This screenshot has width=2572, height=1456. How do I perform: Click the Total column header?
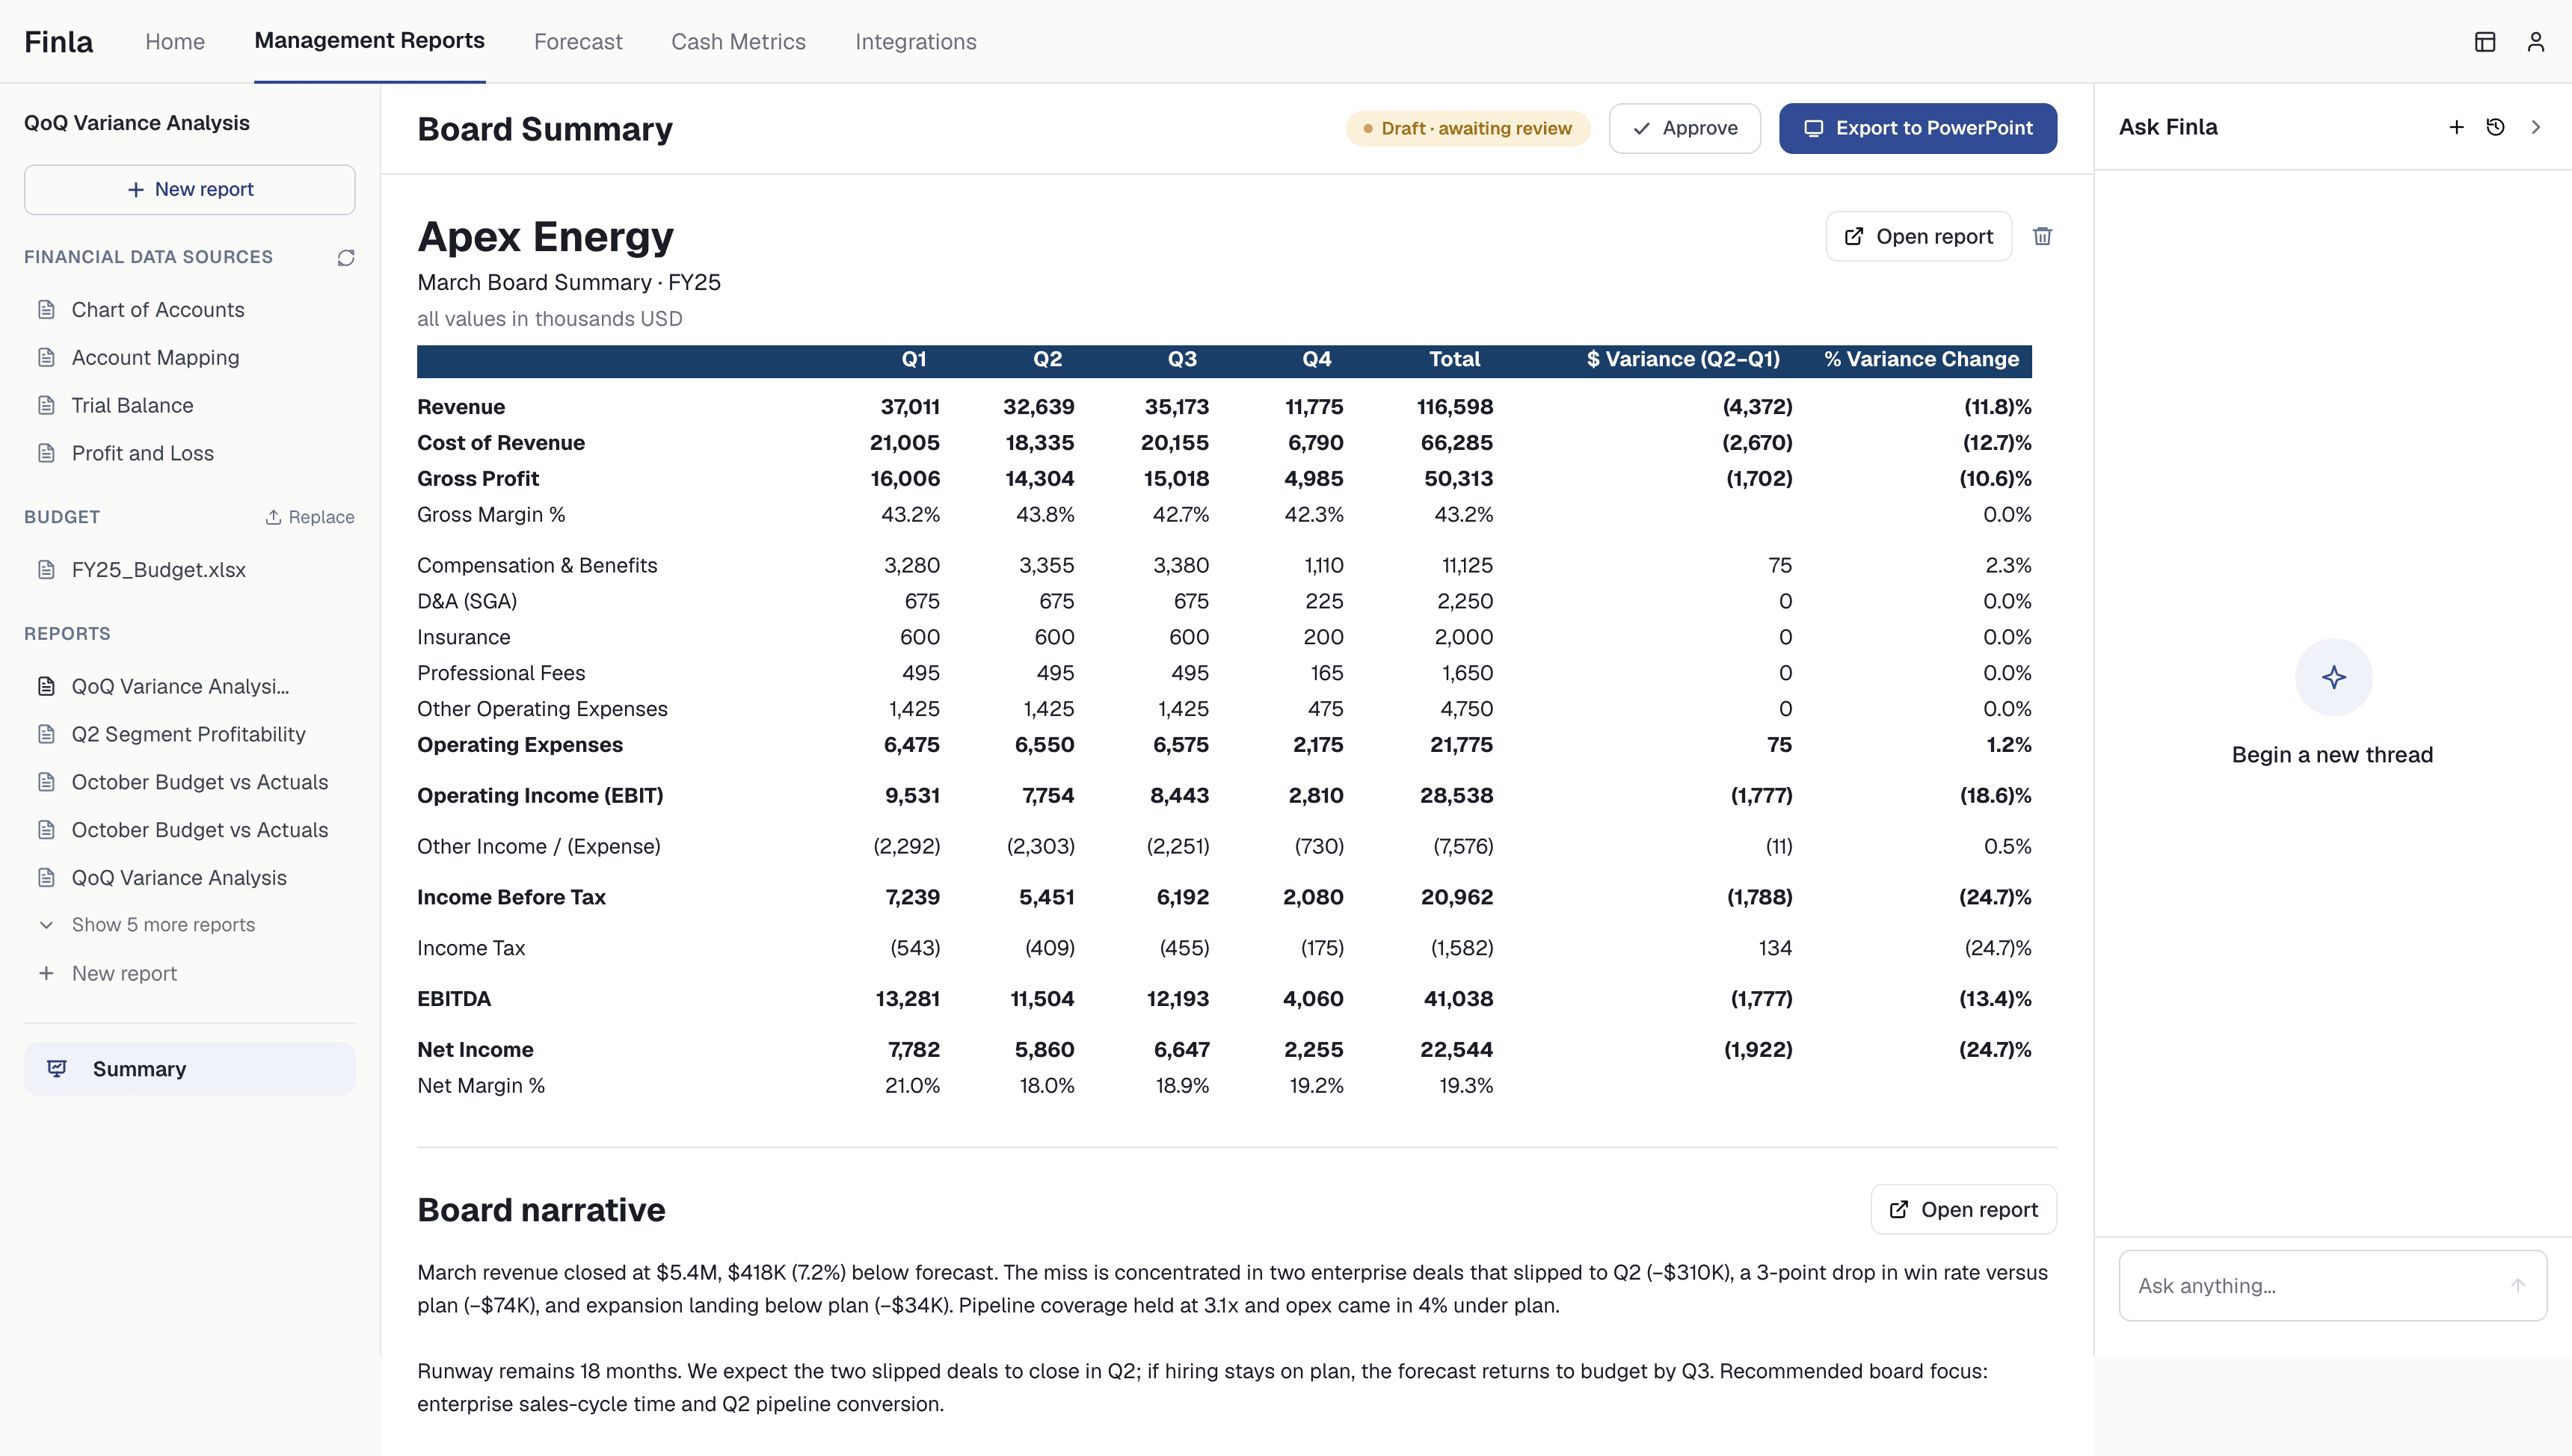(x=1454, y=360)
